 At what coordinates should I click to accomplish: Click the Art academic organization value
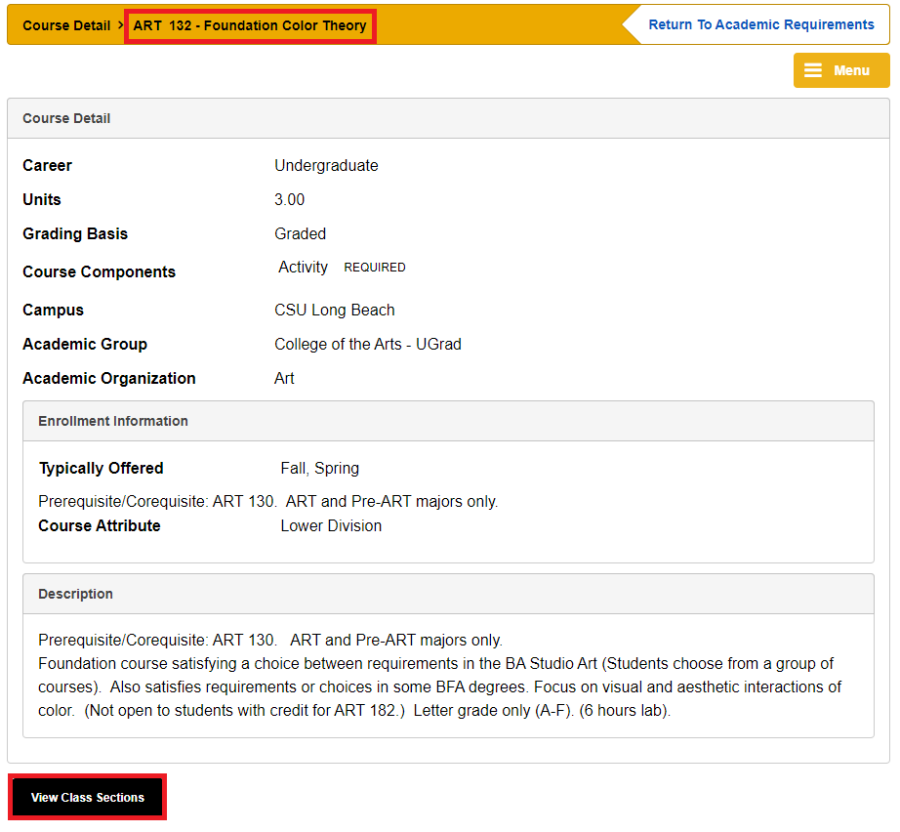[284, 379]
